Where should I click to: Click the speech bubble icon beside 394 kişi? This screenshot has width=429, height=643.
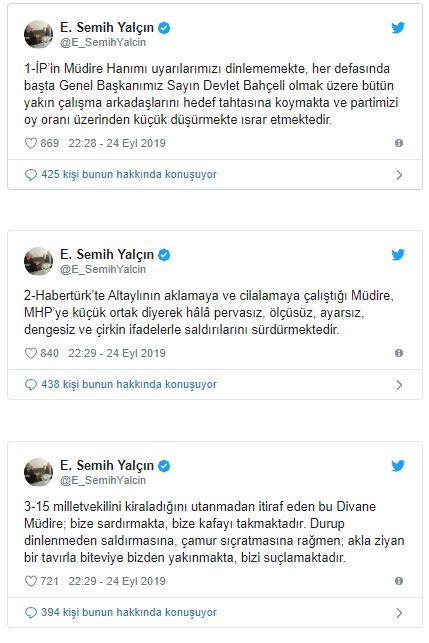click(x=31, y=613)
